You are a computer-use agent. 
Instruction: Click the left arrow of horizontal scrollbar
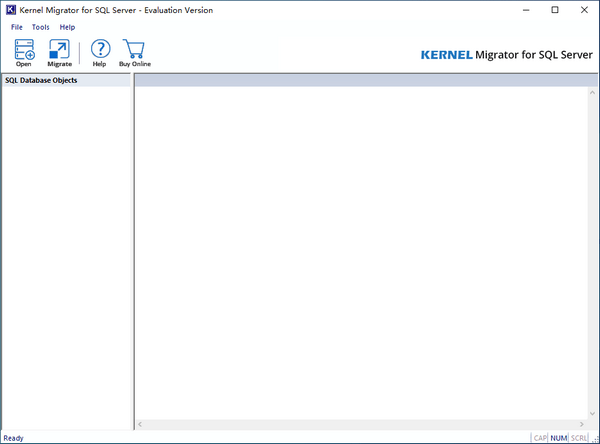(x=140, y=425)
